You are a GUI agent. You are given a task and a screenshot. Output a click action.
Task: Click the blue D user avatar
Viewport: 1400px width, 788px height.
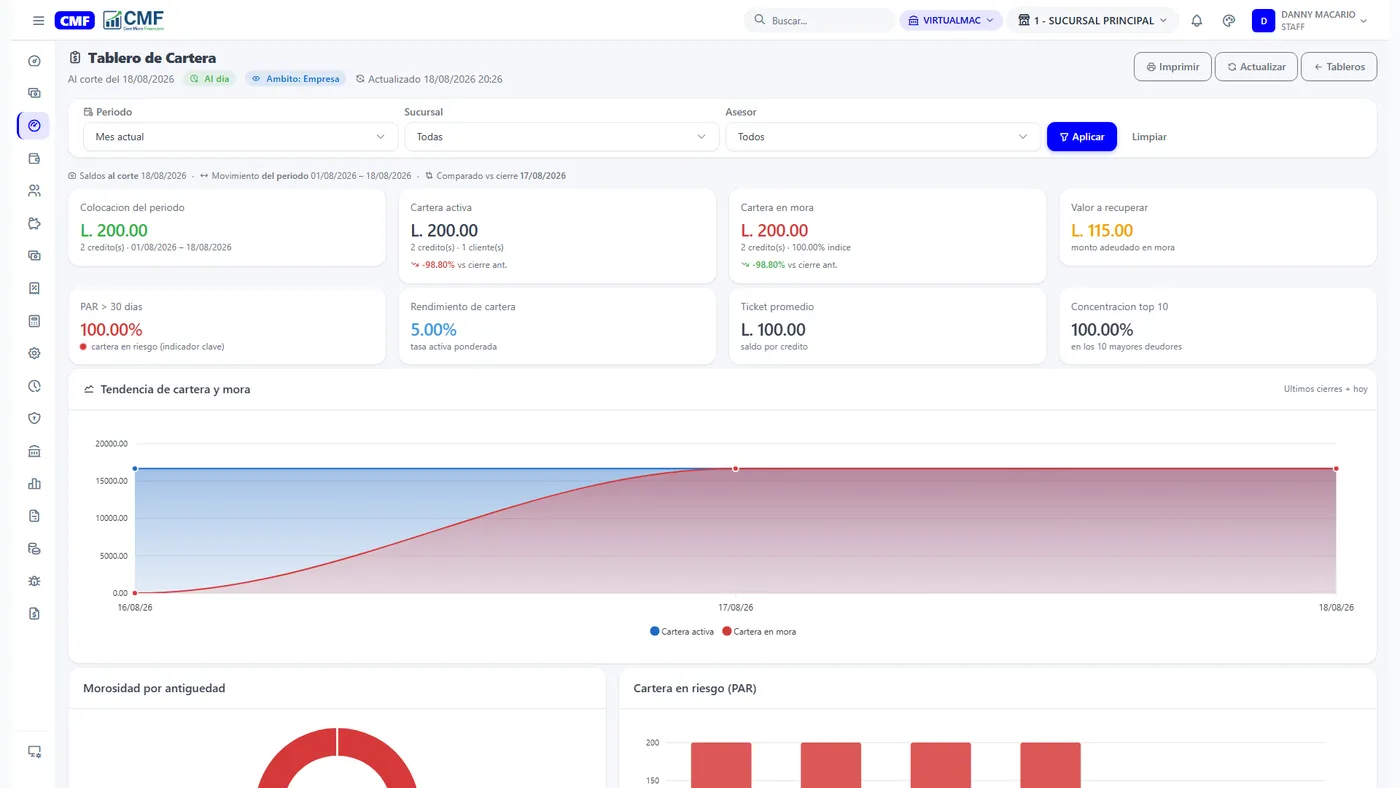[x=1263, y=20]
